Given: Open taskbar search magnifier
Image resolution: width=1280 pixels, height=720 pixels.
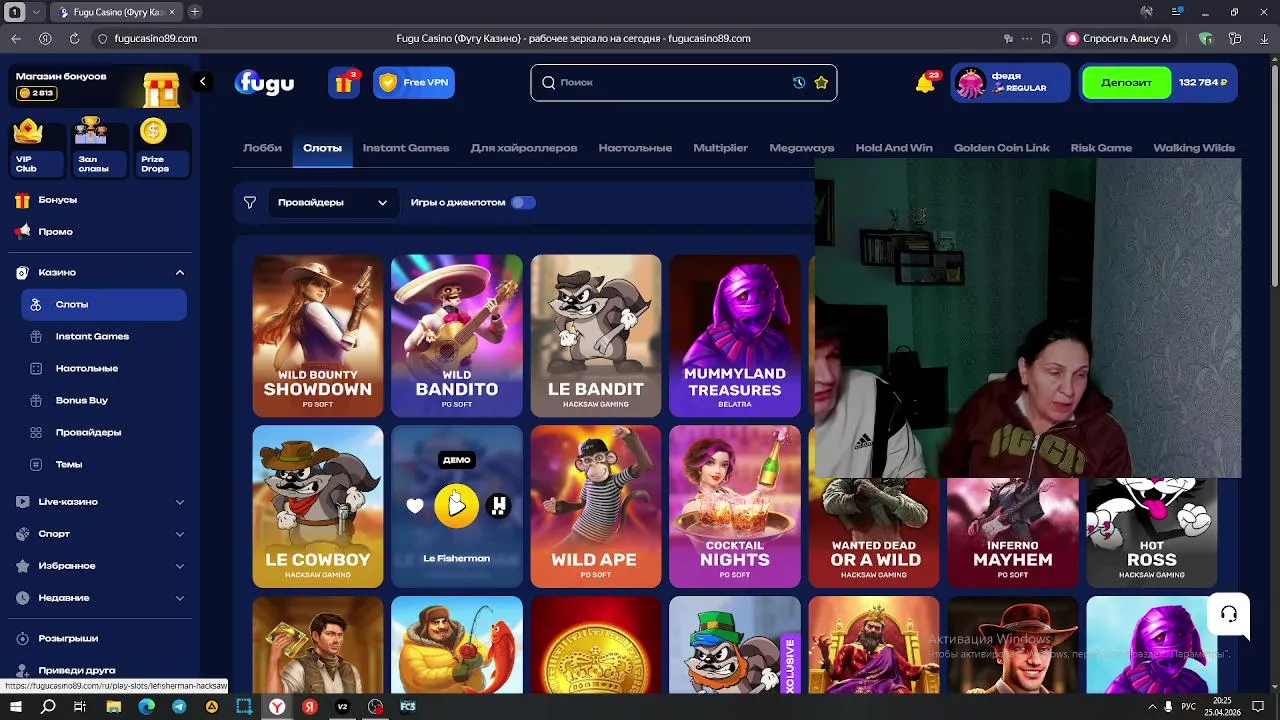Looking at the screenshot, I should click(x=48, y=706).
